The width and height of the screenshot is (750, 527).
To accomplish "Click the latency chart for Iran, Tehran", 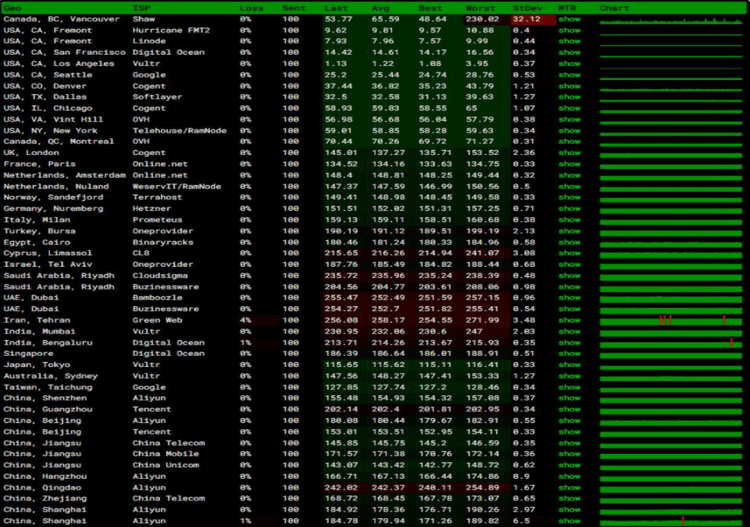I will pos(672,320).
